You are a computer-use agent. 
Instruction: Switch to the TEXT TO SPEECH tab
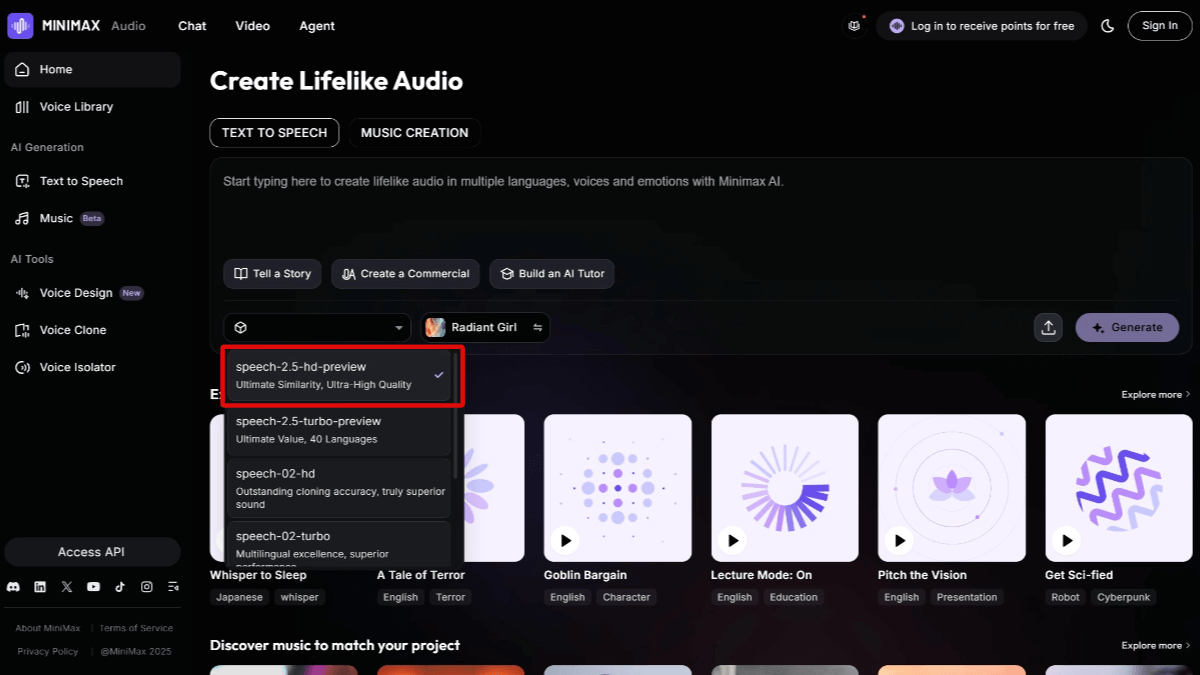(x=274, y=132)
